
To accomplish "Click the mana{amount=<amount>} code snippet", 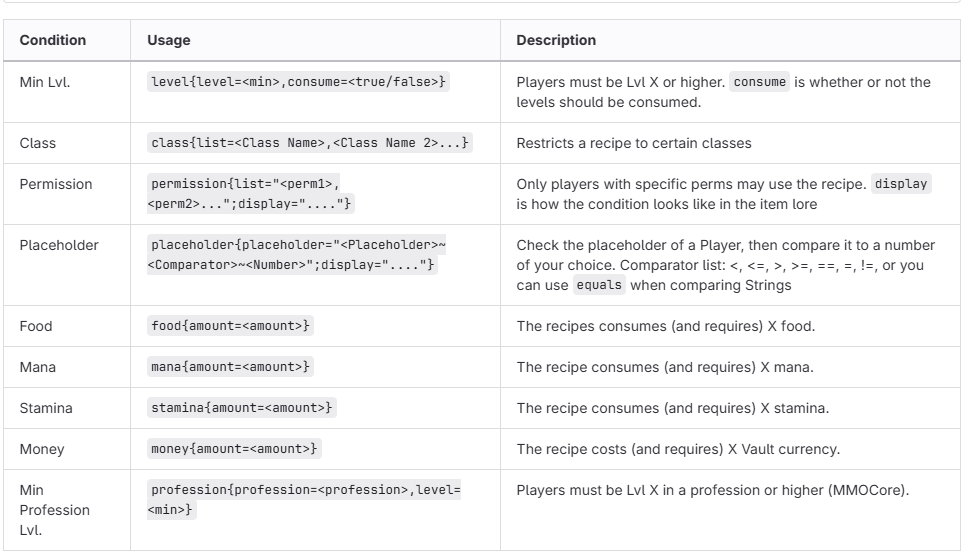I will pos(232,367).
